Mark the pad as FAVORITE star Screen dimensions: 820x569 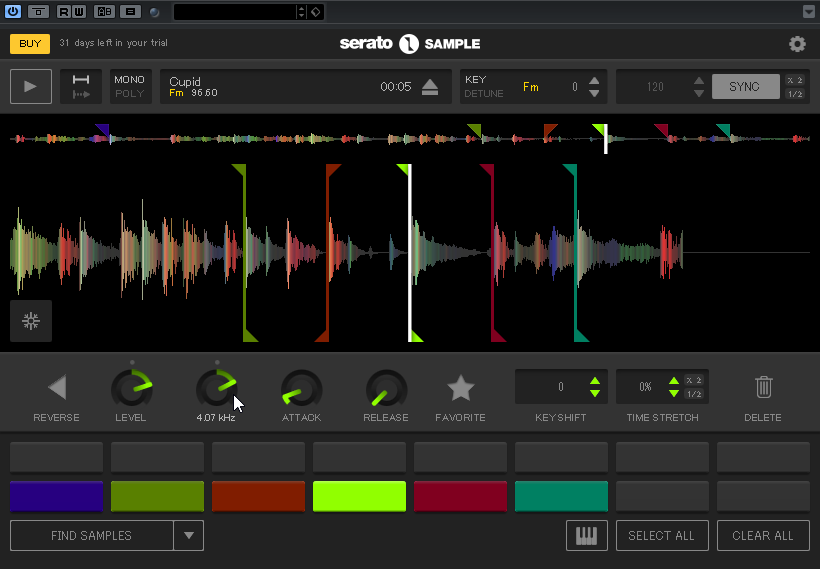pyautogui.click(x=461, y=388)
